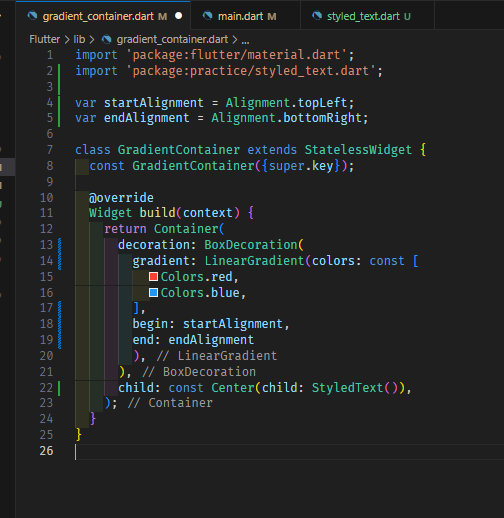Click 'LinearGradient' constructor on line 14
This screenshot has height=518, width=504.
pos(254,261)
